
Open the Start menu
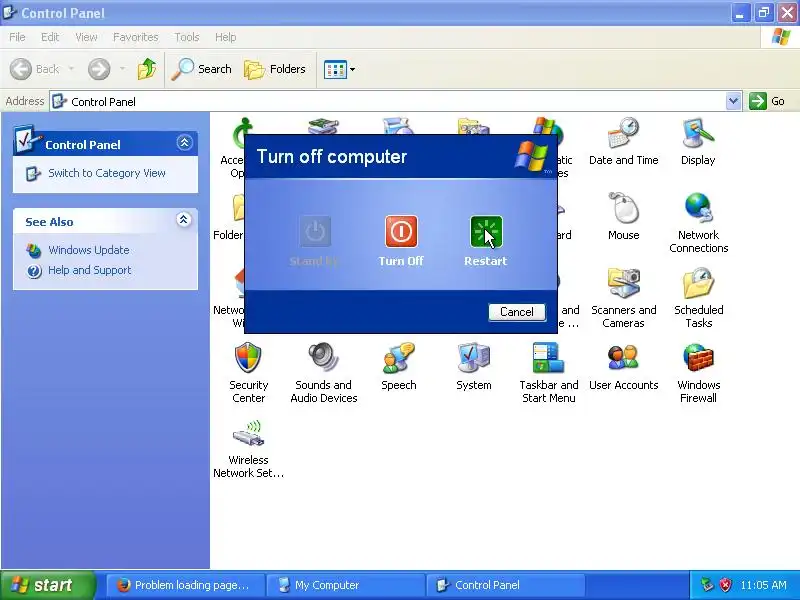pos(47,585)
